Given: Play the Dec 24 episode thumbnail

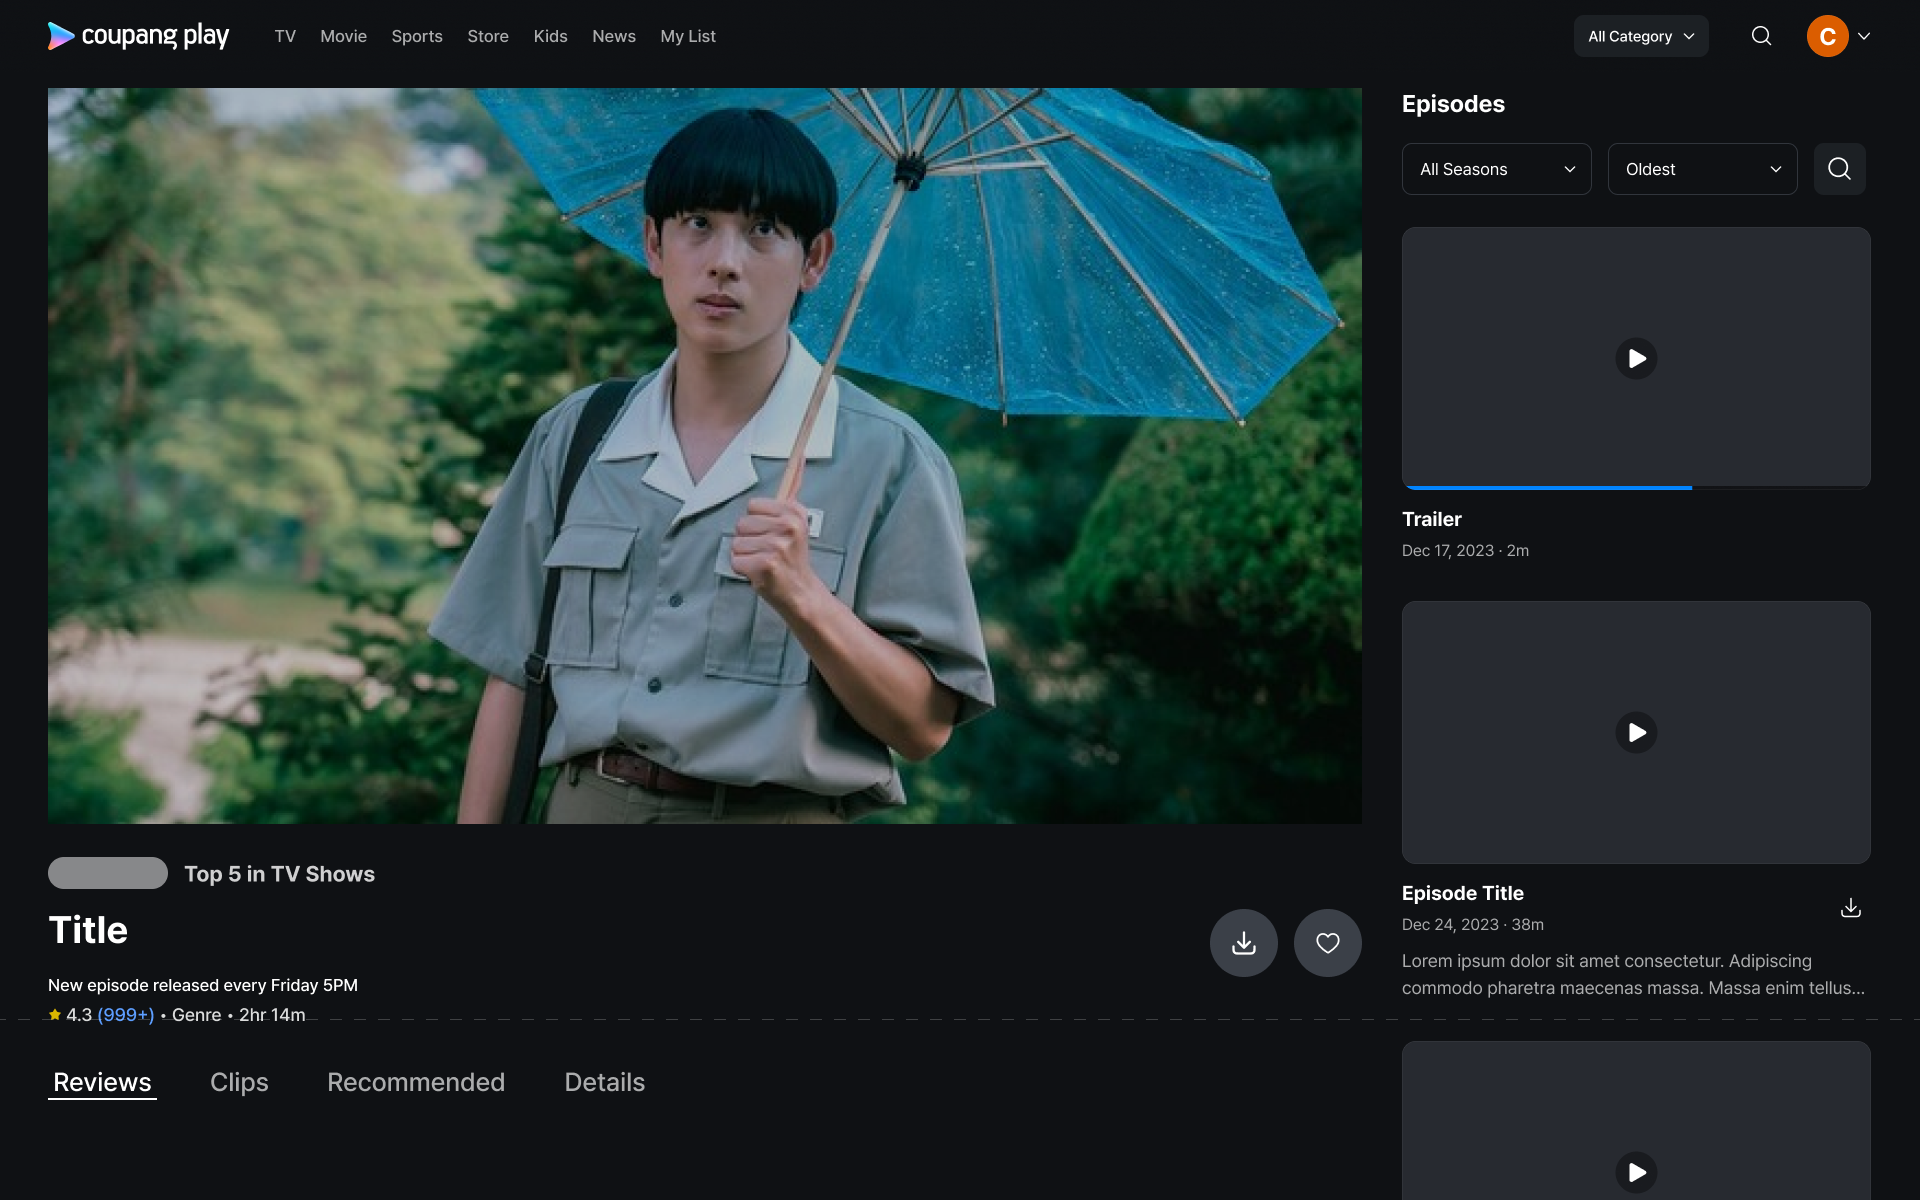Looking at the screenshot, I should coord(1636,732).
